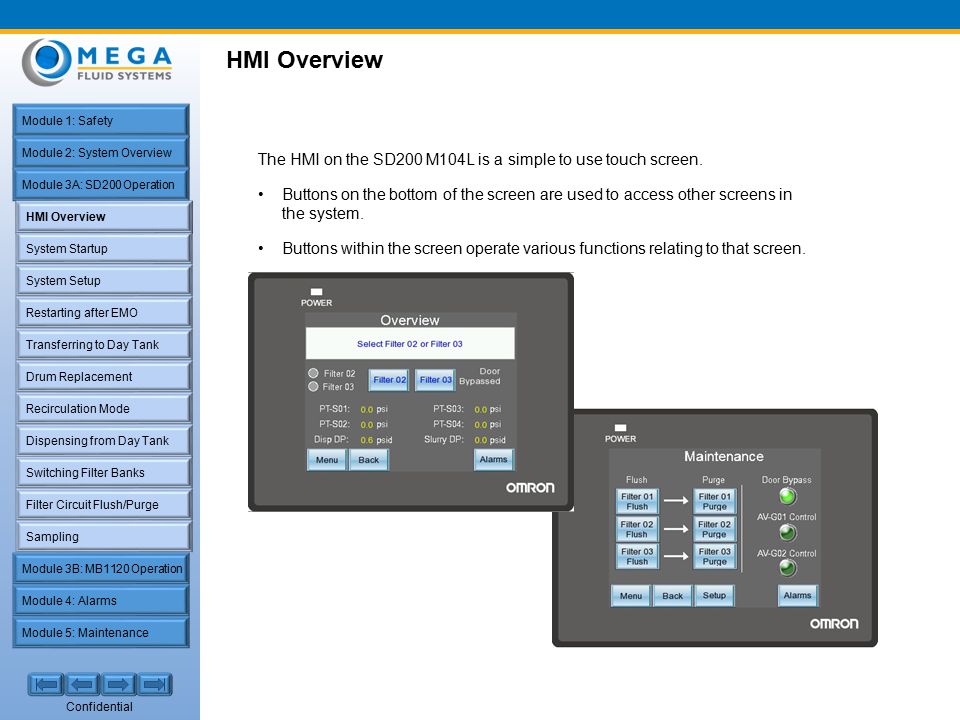Click the HMI Overview slide title
960x720 pixels.
304,60
